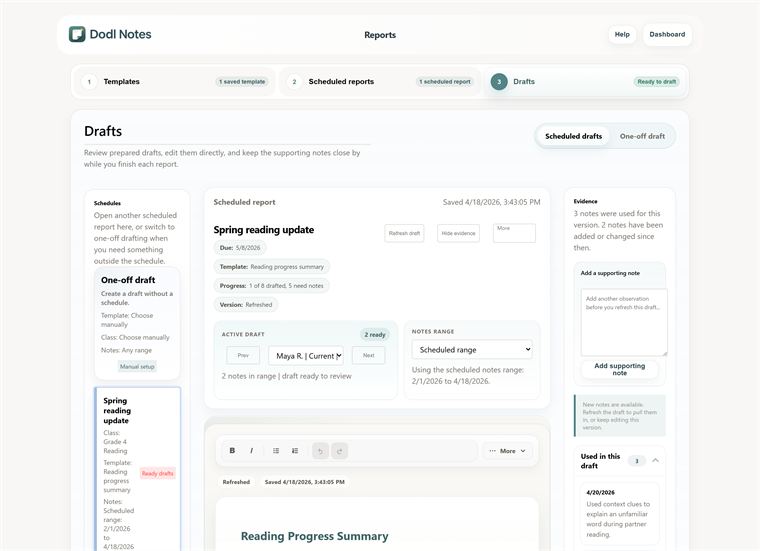
Task: Open the More menu beside Hide evidence
Action: click(x=514, y=233)
